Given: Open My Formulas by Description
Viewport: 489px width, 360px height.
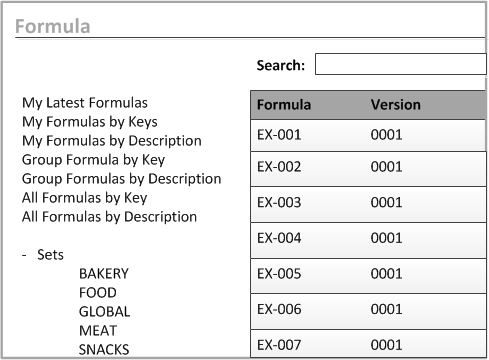Looking at the screenshot, I should [x=112, y=141].
